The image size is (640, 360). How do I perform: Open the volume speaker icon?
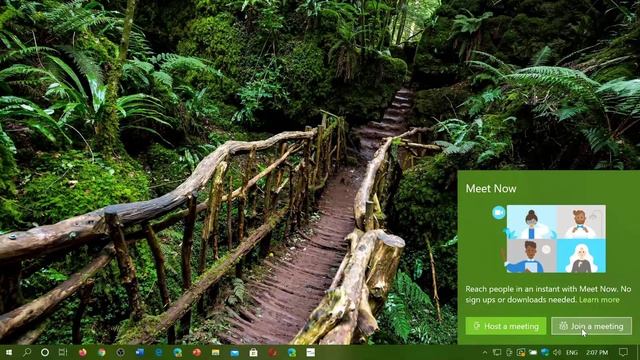tap(557, 352)
